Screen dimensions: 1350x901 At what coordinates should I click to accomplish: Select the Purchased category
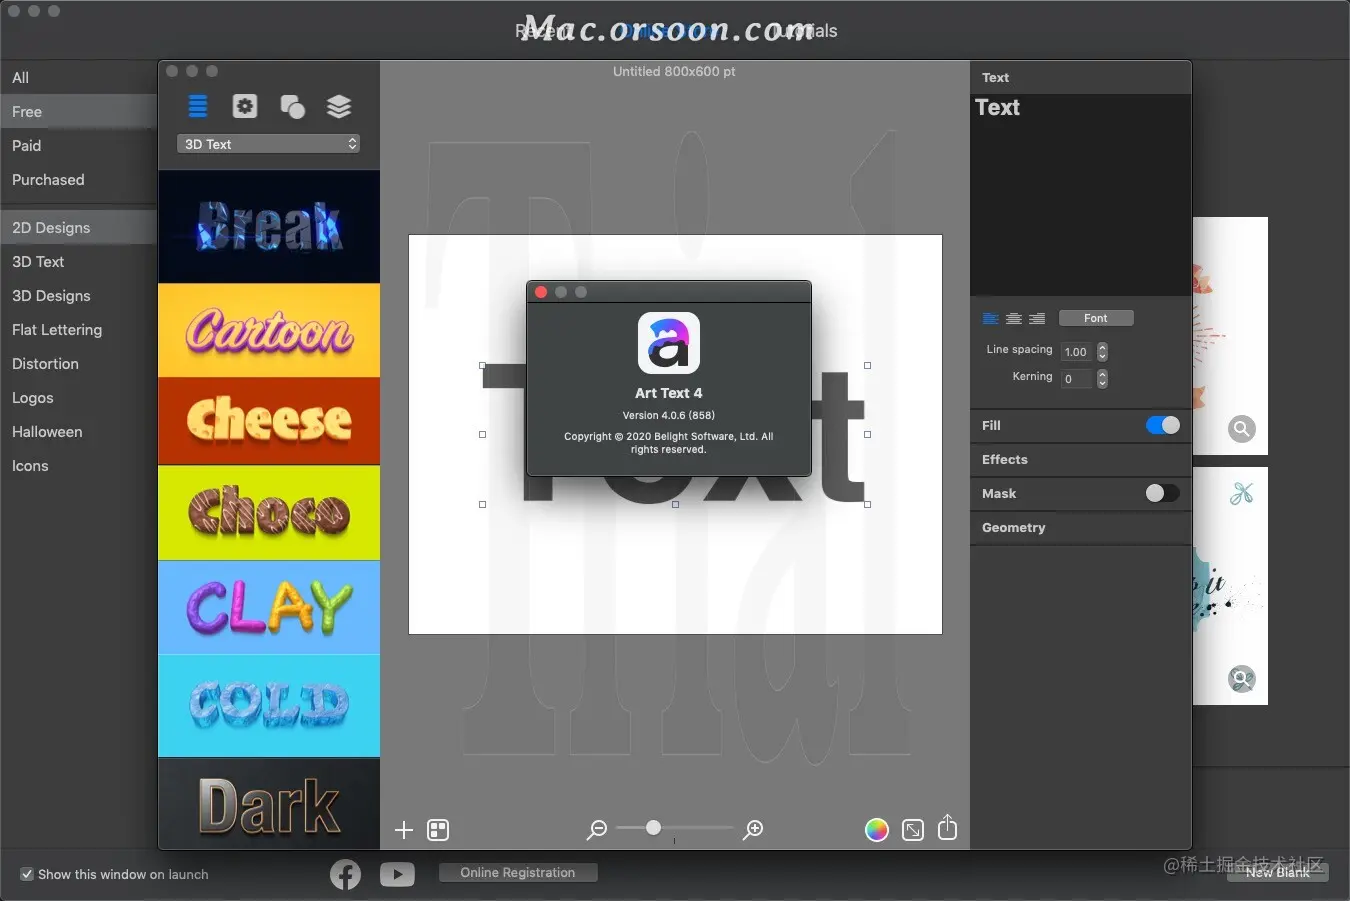click(78, 180)
